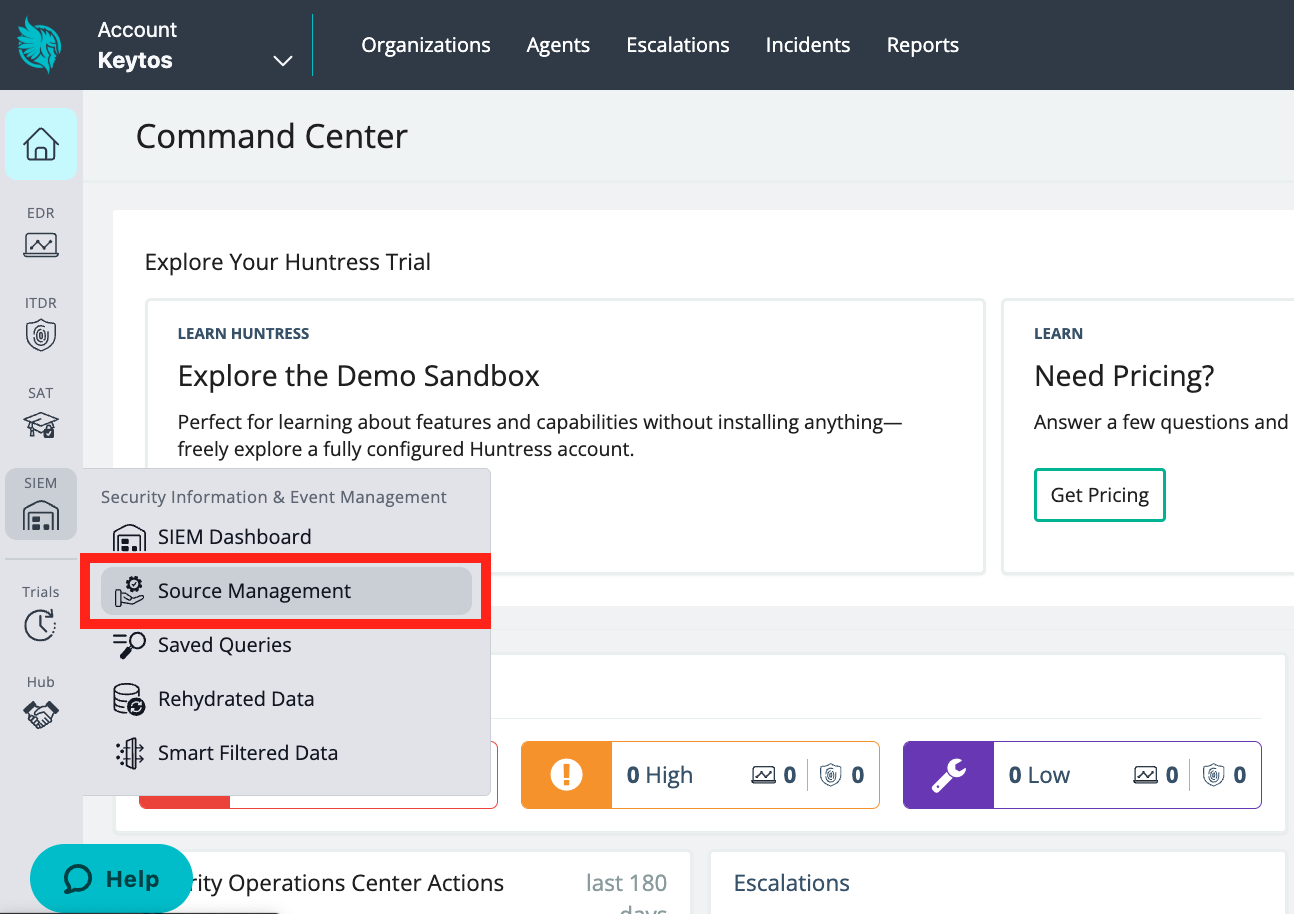Select the EDR sidebar icon

point(41,245)
